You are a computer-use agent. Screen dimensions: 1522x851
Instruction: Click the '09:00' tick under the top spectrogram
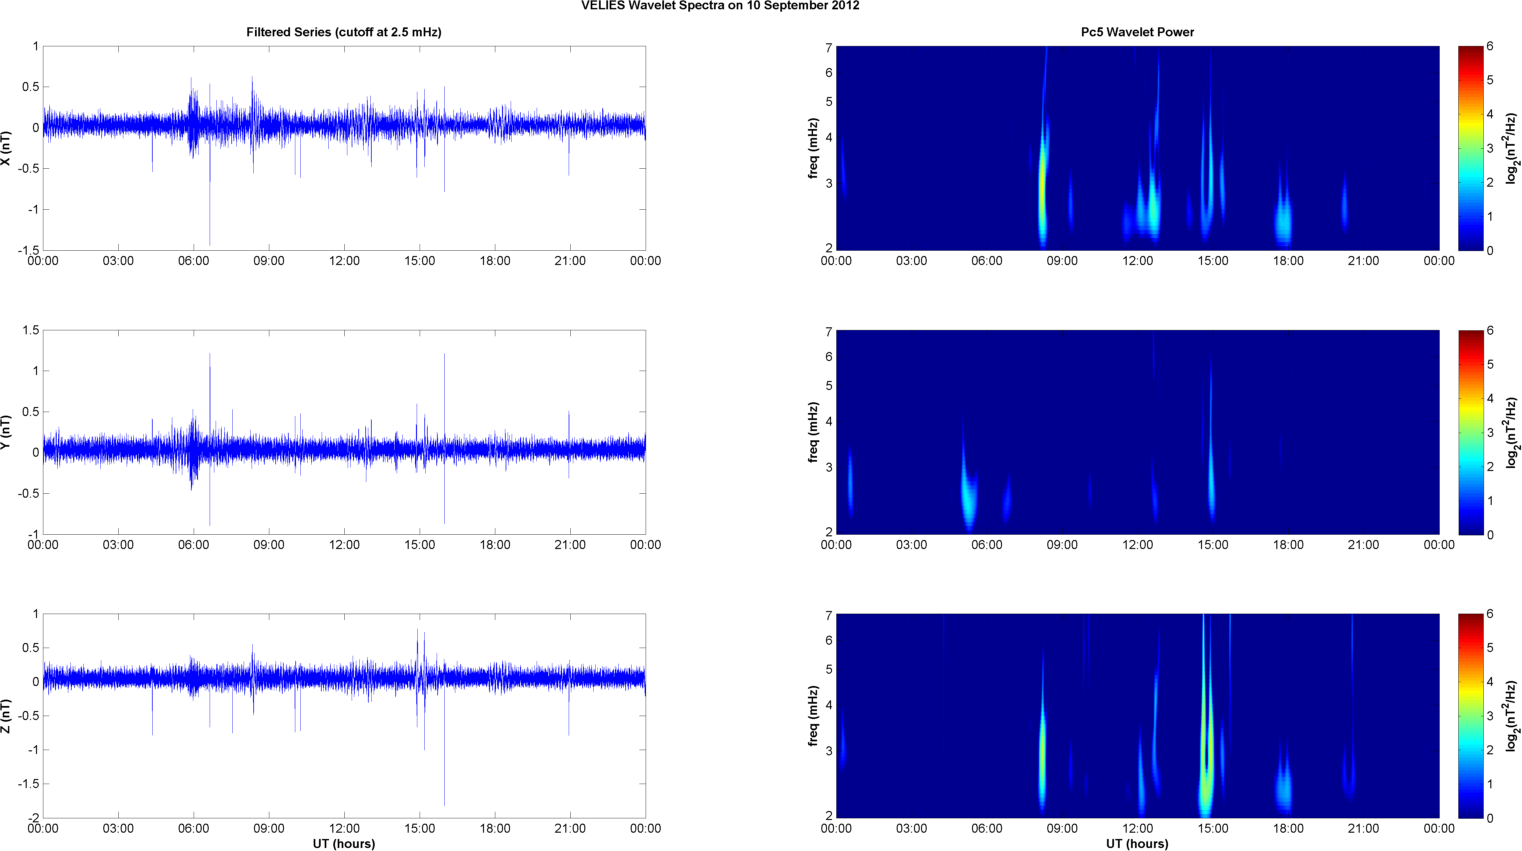pos(1062,261)
